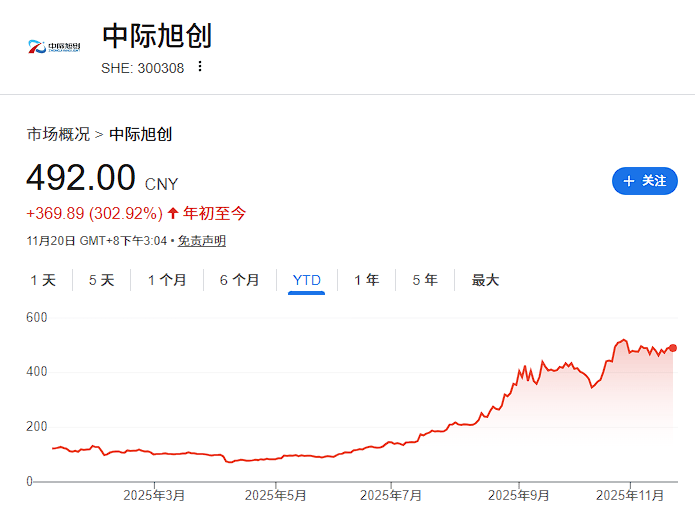Follow the stock with 关注 button

click(x=644, y=181)
